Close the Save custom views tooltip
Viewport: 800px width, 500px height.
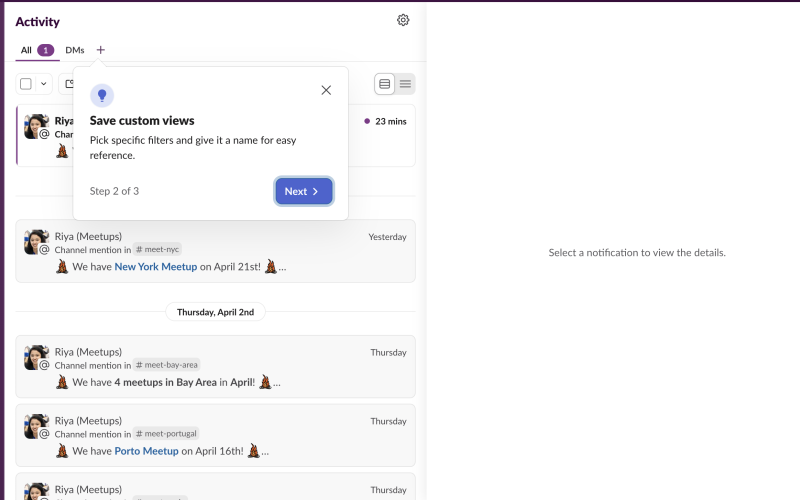tap(326, 90)
